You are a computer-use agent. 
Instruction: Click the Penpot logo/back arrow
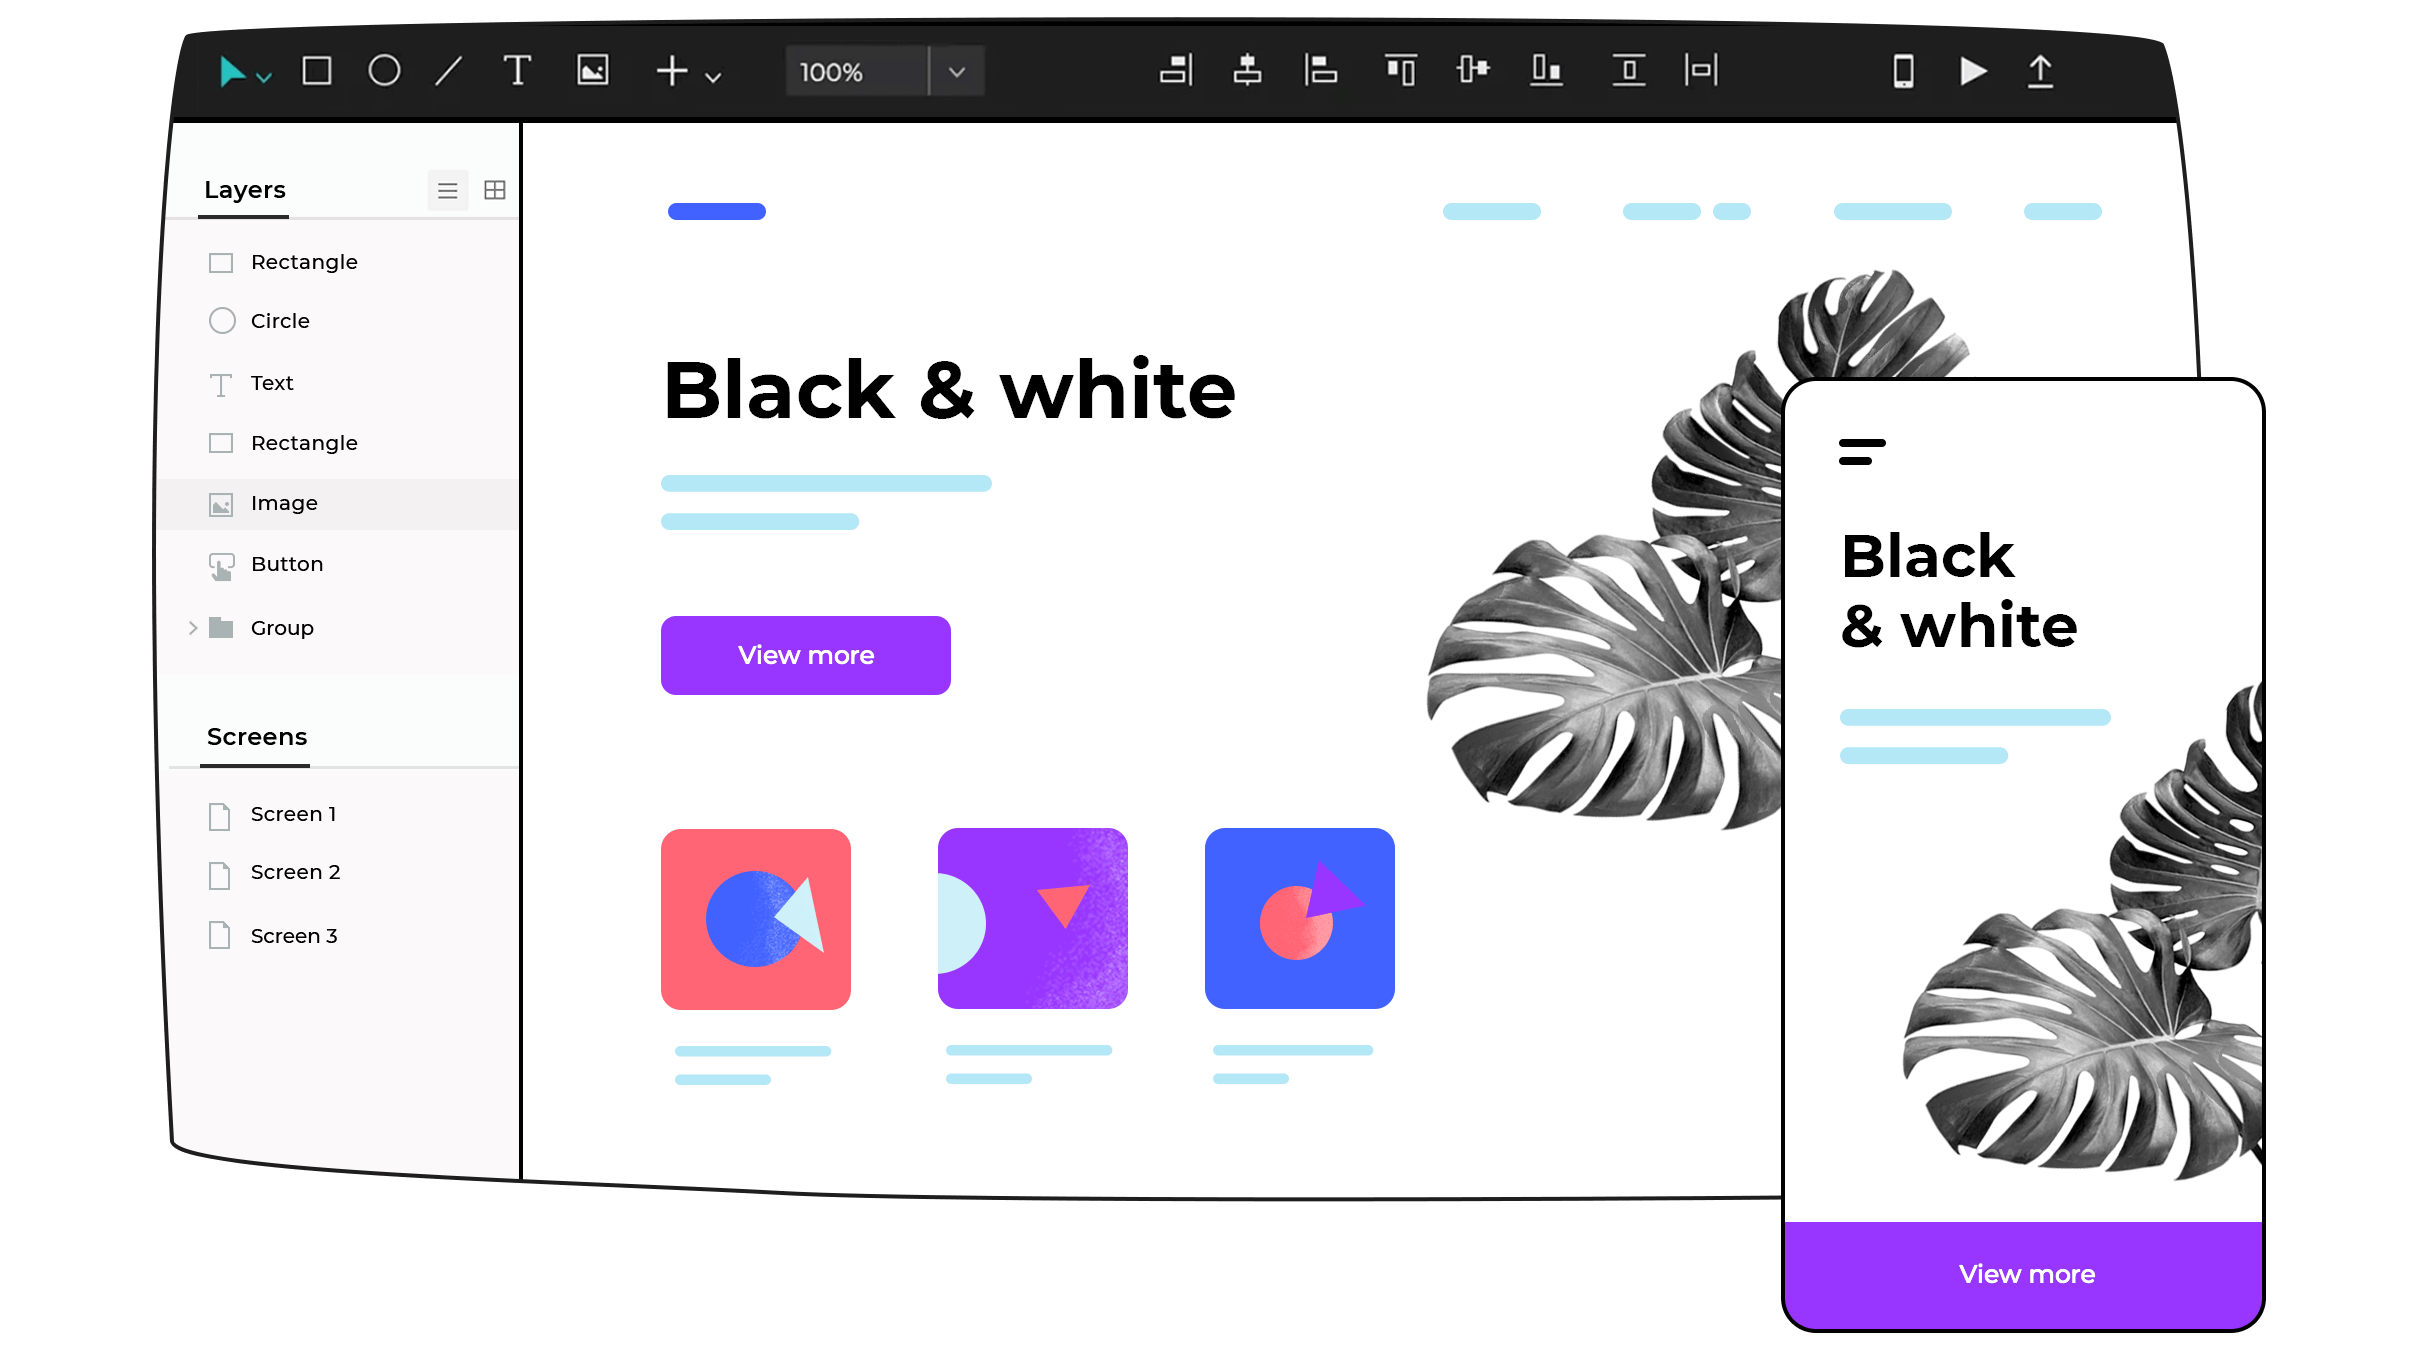tap(232, 70)
